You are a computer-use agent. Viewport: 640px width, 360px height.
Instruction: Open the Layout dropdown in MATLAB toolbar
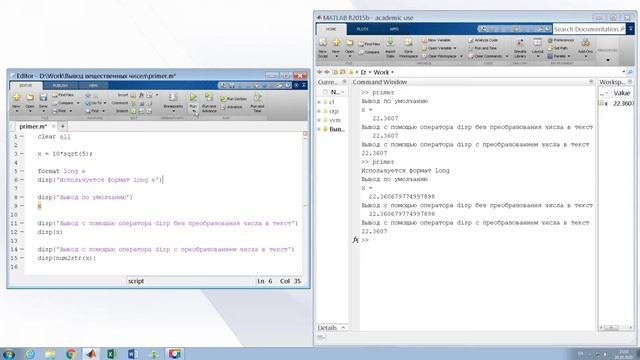pyautogui.click(x=538, y=56)
